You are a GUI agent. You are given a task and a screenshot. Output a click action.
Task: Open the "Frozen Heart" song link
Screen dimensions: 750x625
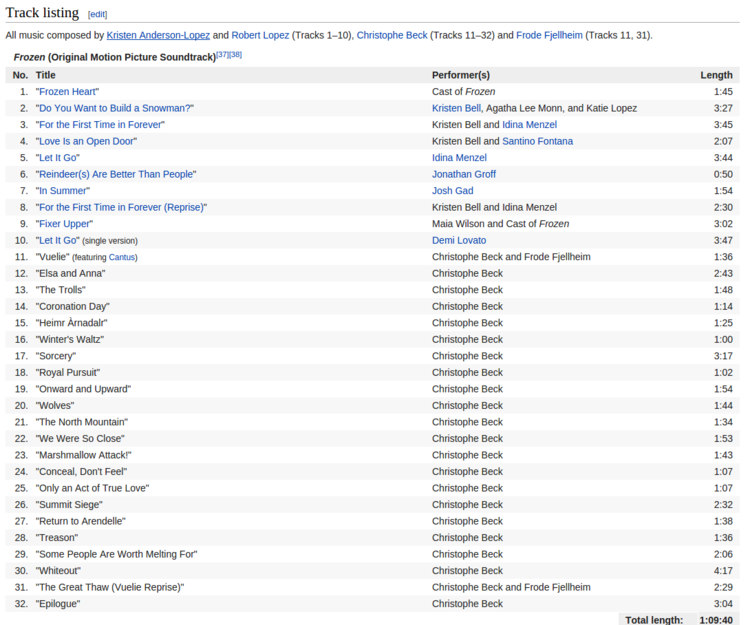pos(67,92)
